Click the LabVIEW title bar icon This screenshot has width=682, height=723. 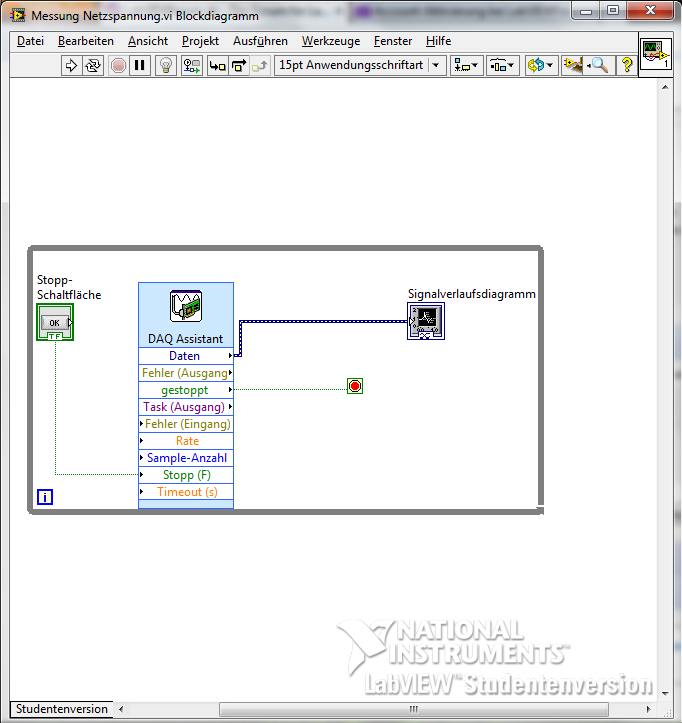tap(18, 15)
